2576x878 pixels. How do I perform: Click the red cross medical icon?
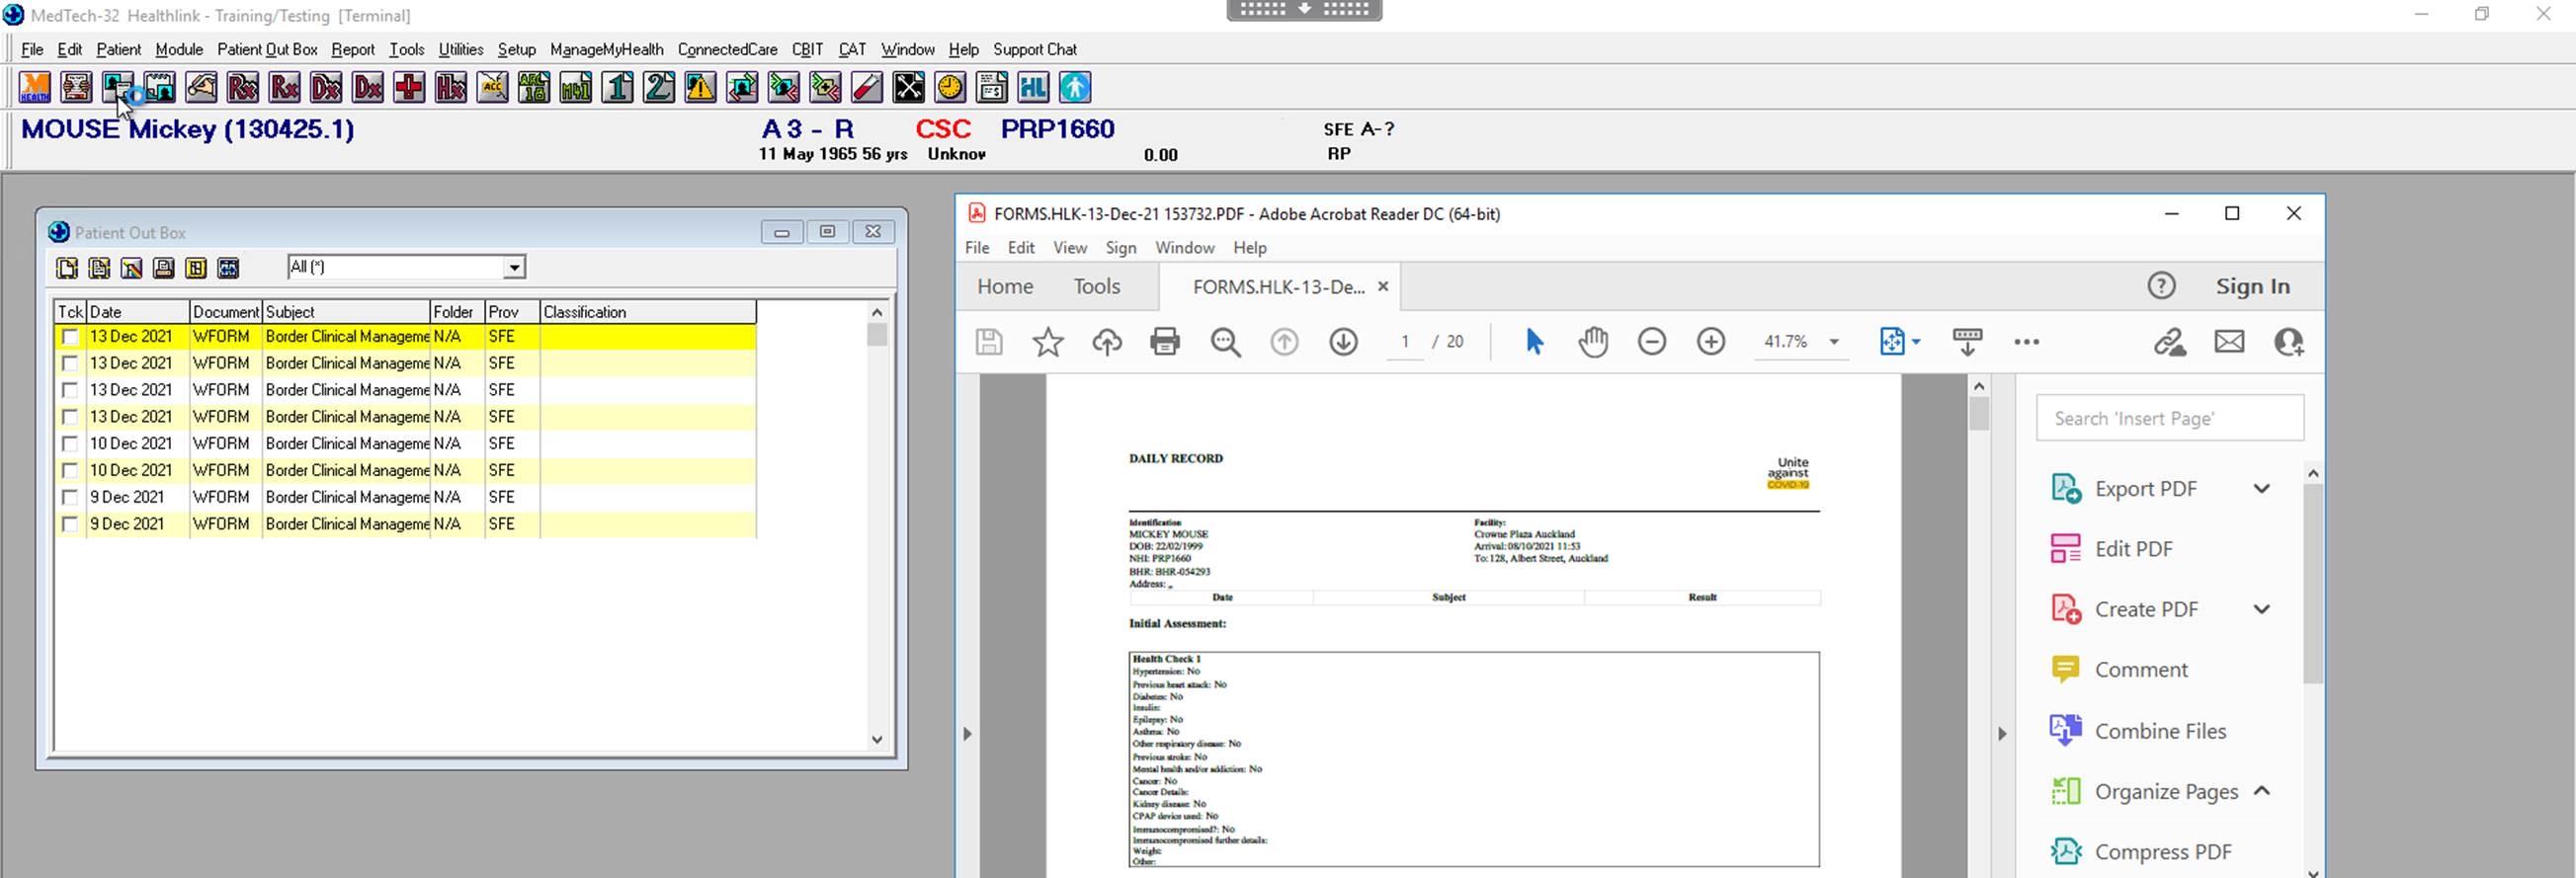click(x=409, y=88)
